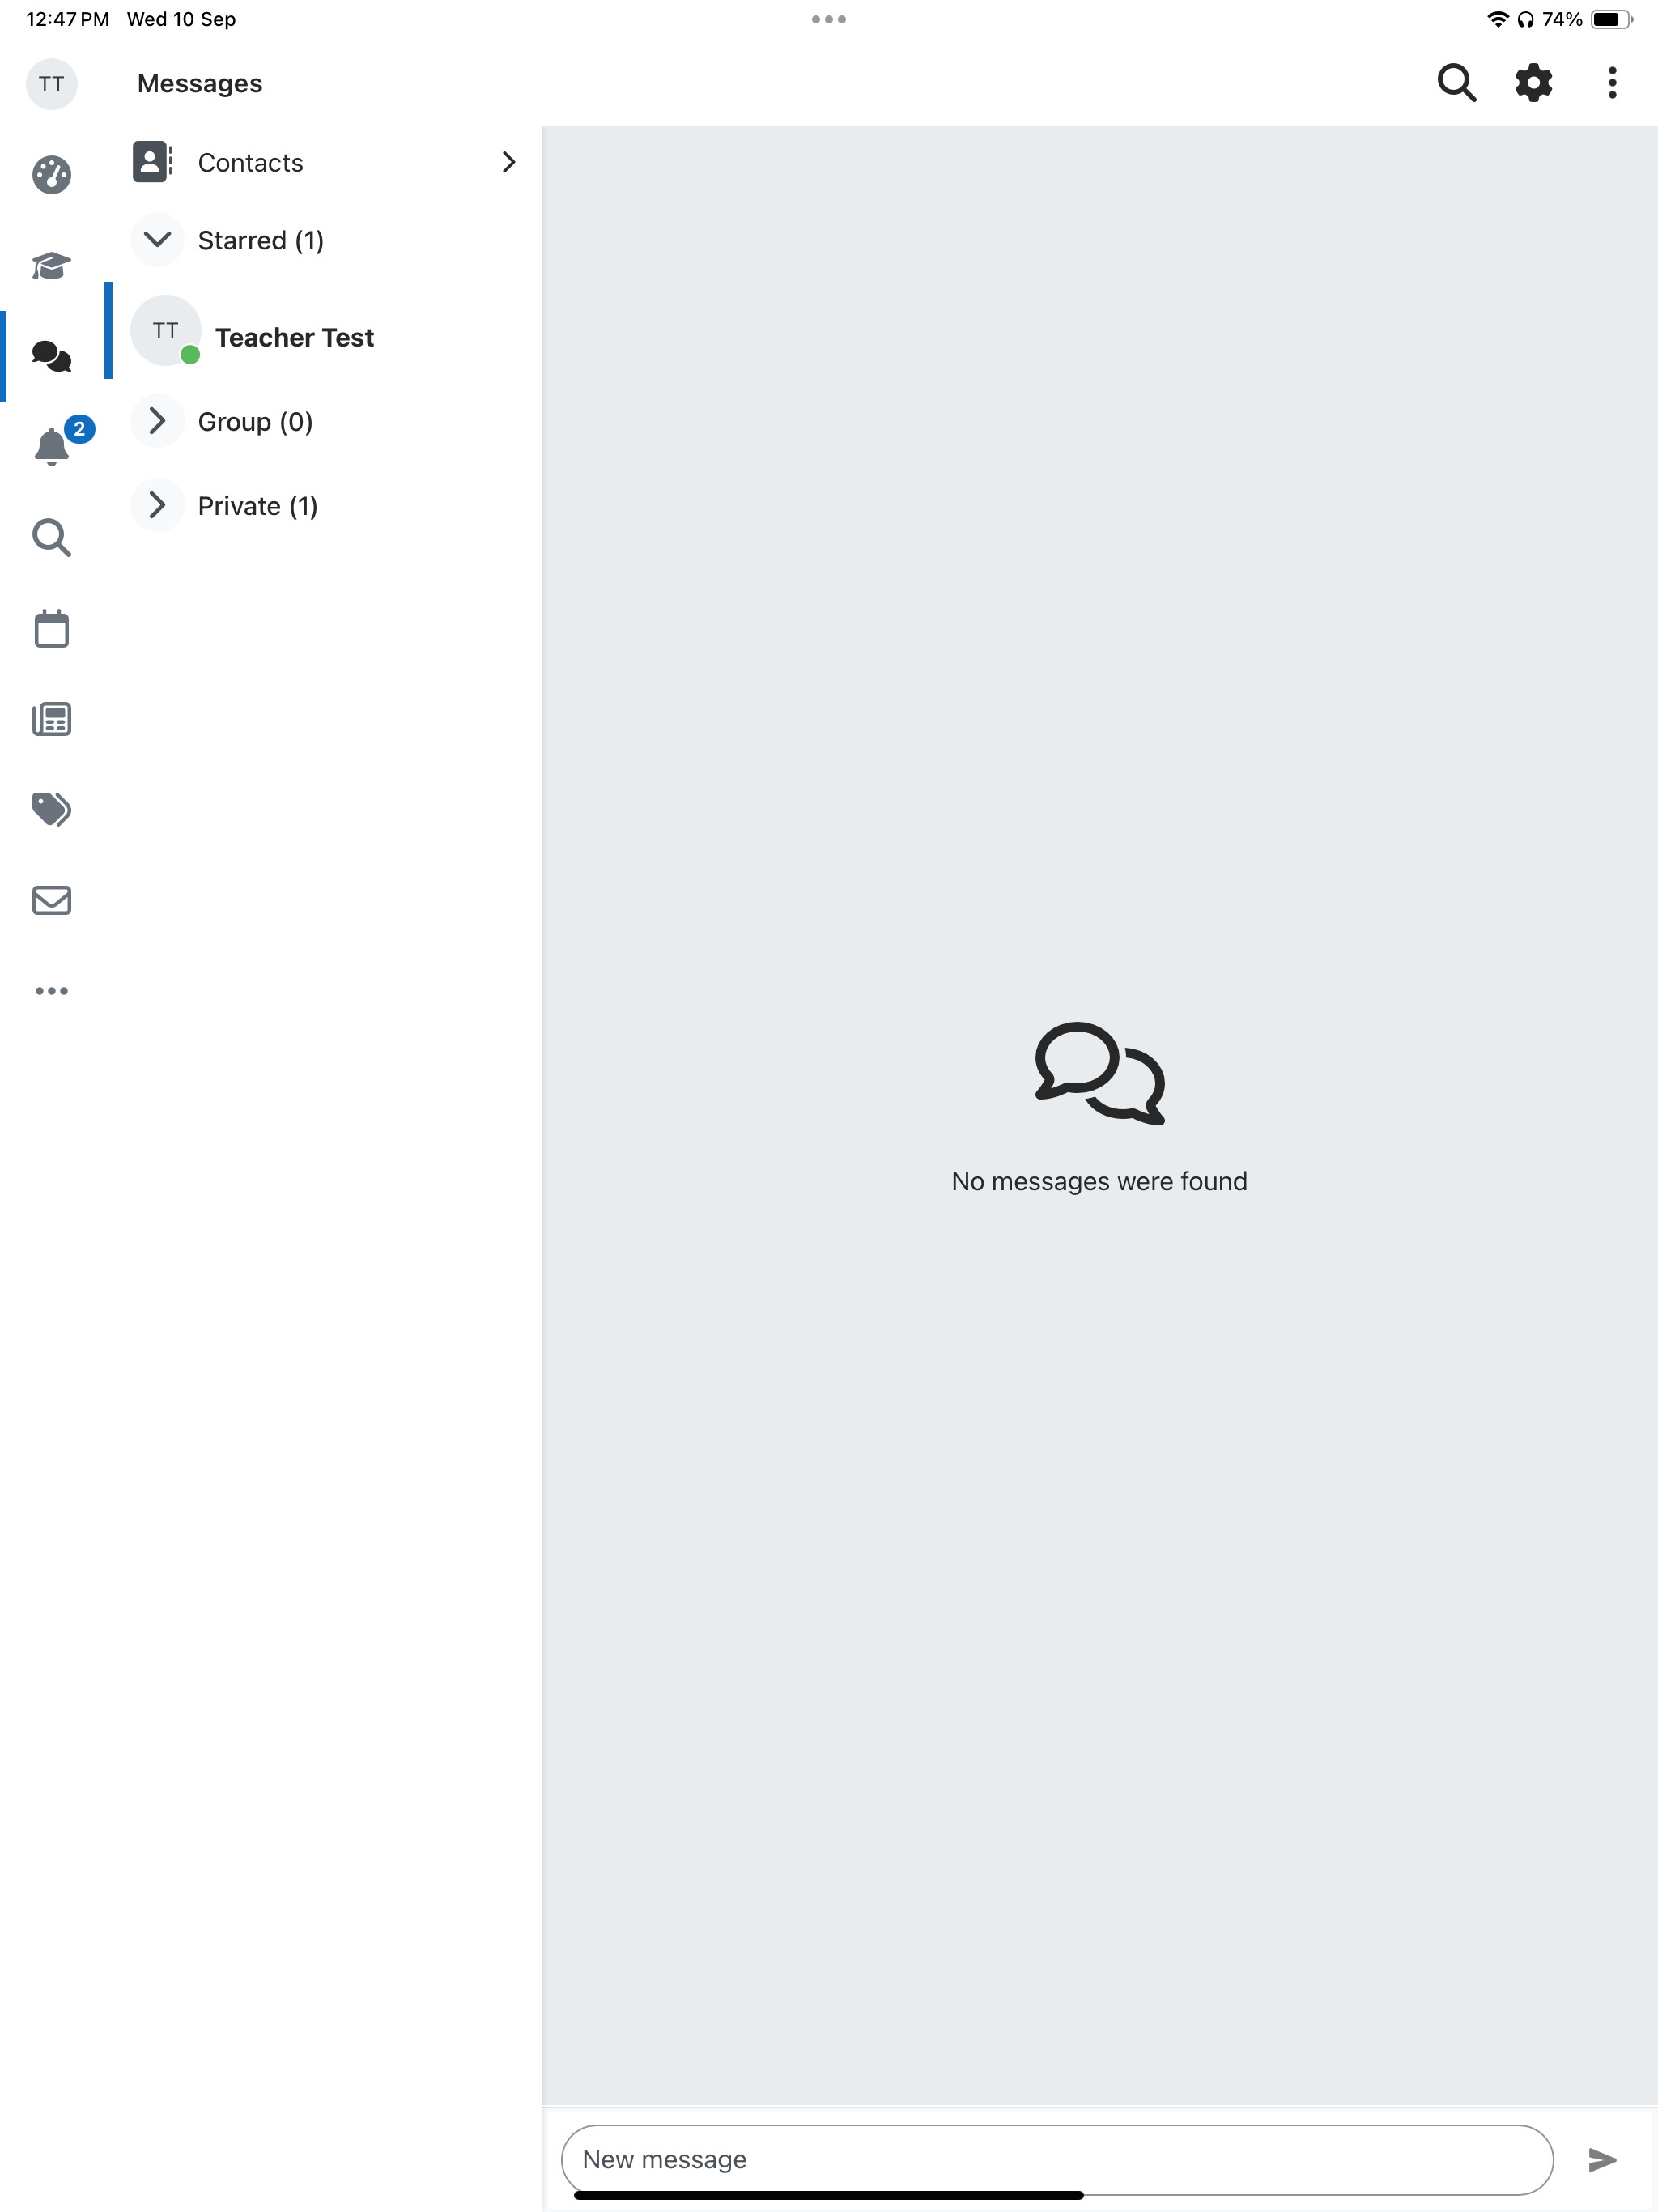1658x2212 pixels.
Task: Open the Calendar sidebar icon
Action: (51, 629)
